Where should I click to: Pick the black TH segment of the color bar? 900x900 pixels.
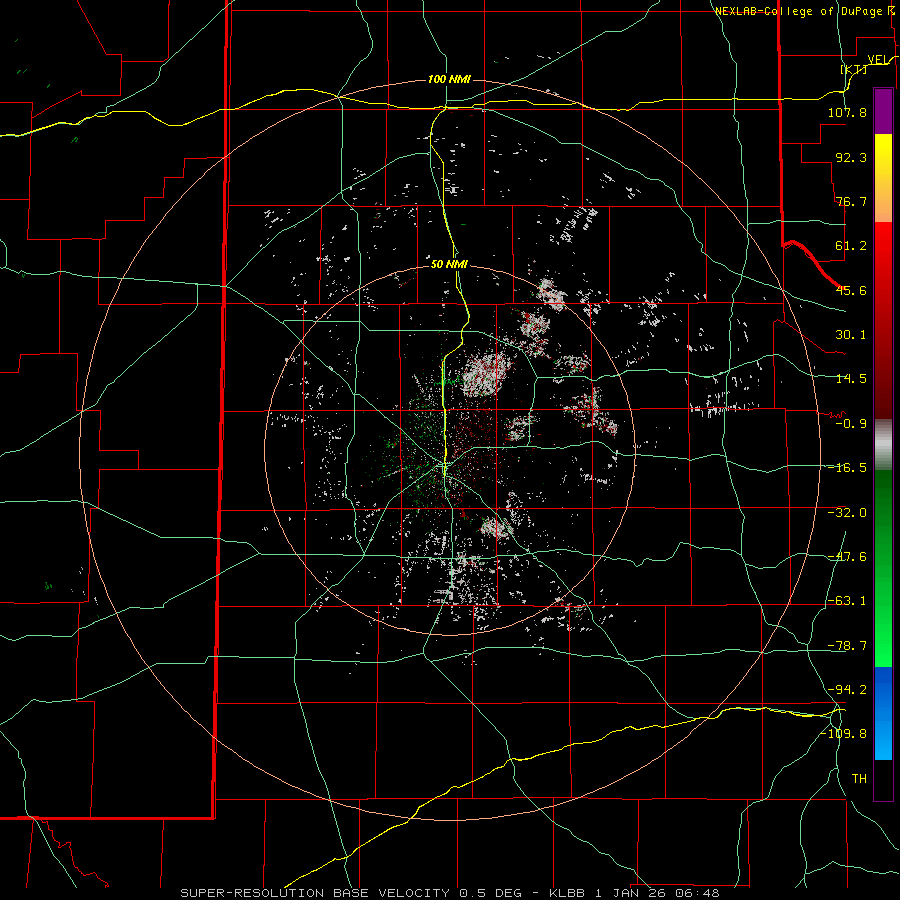(883, 779)
